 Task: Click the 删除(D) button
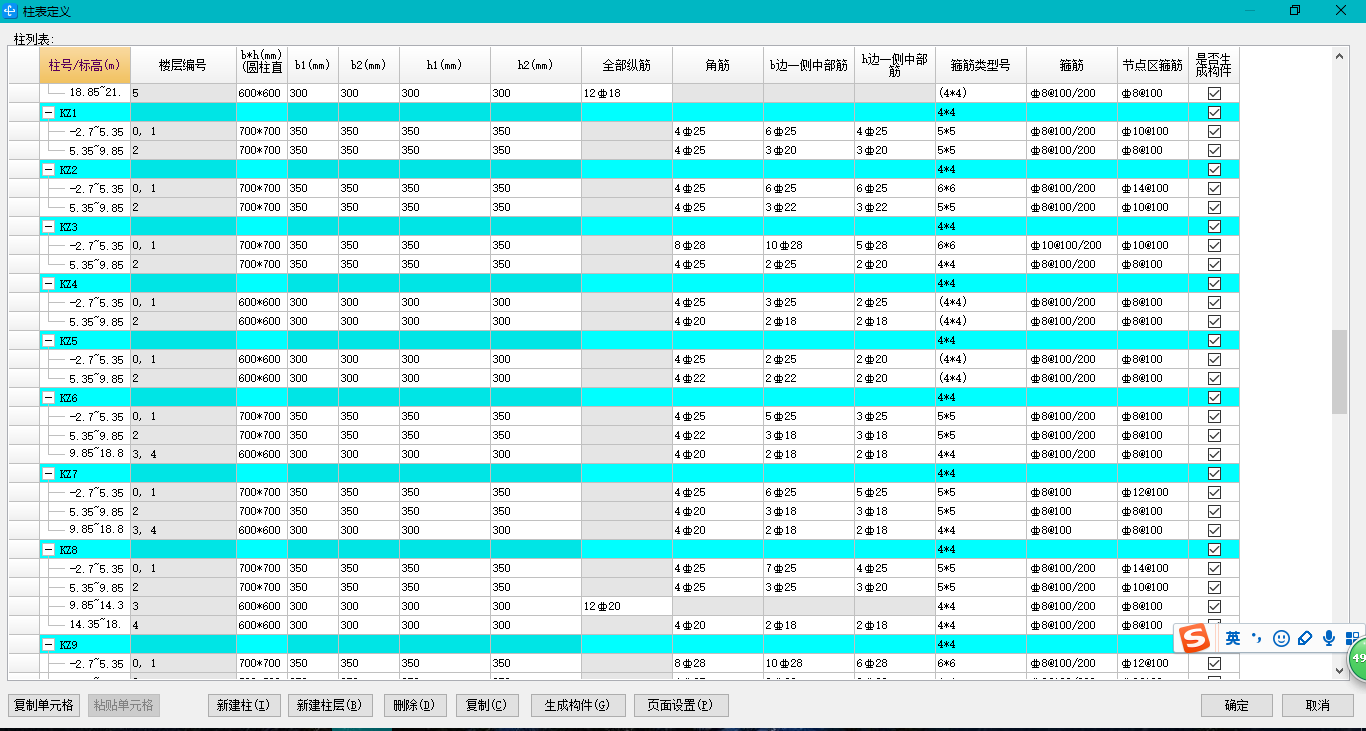pyautogui.click(x=414, y=705)
